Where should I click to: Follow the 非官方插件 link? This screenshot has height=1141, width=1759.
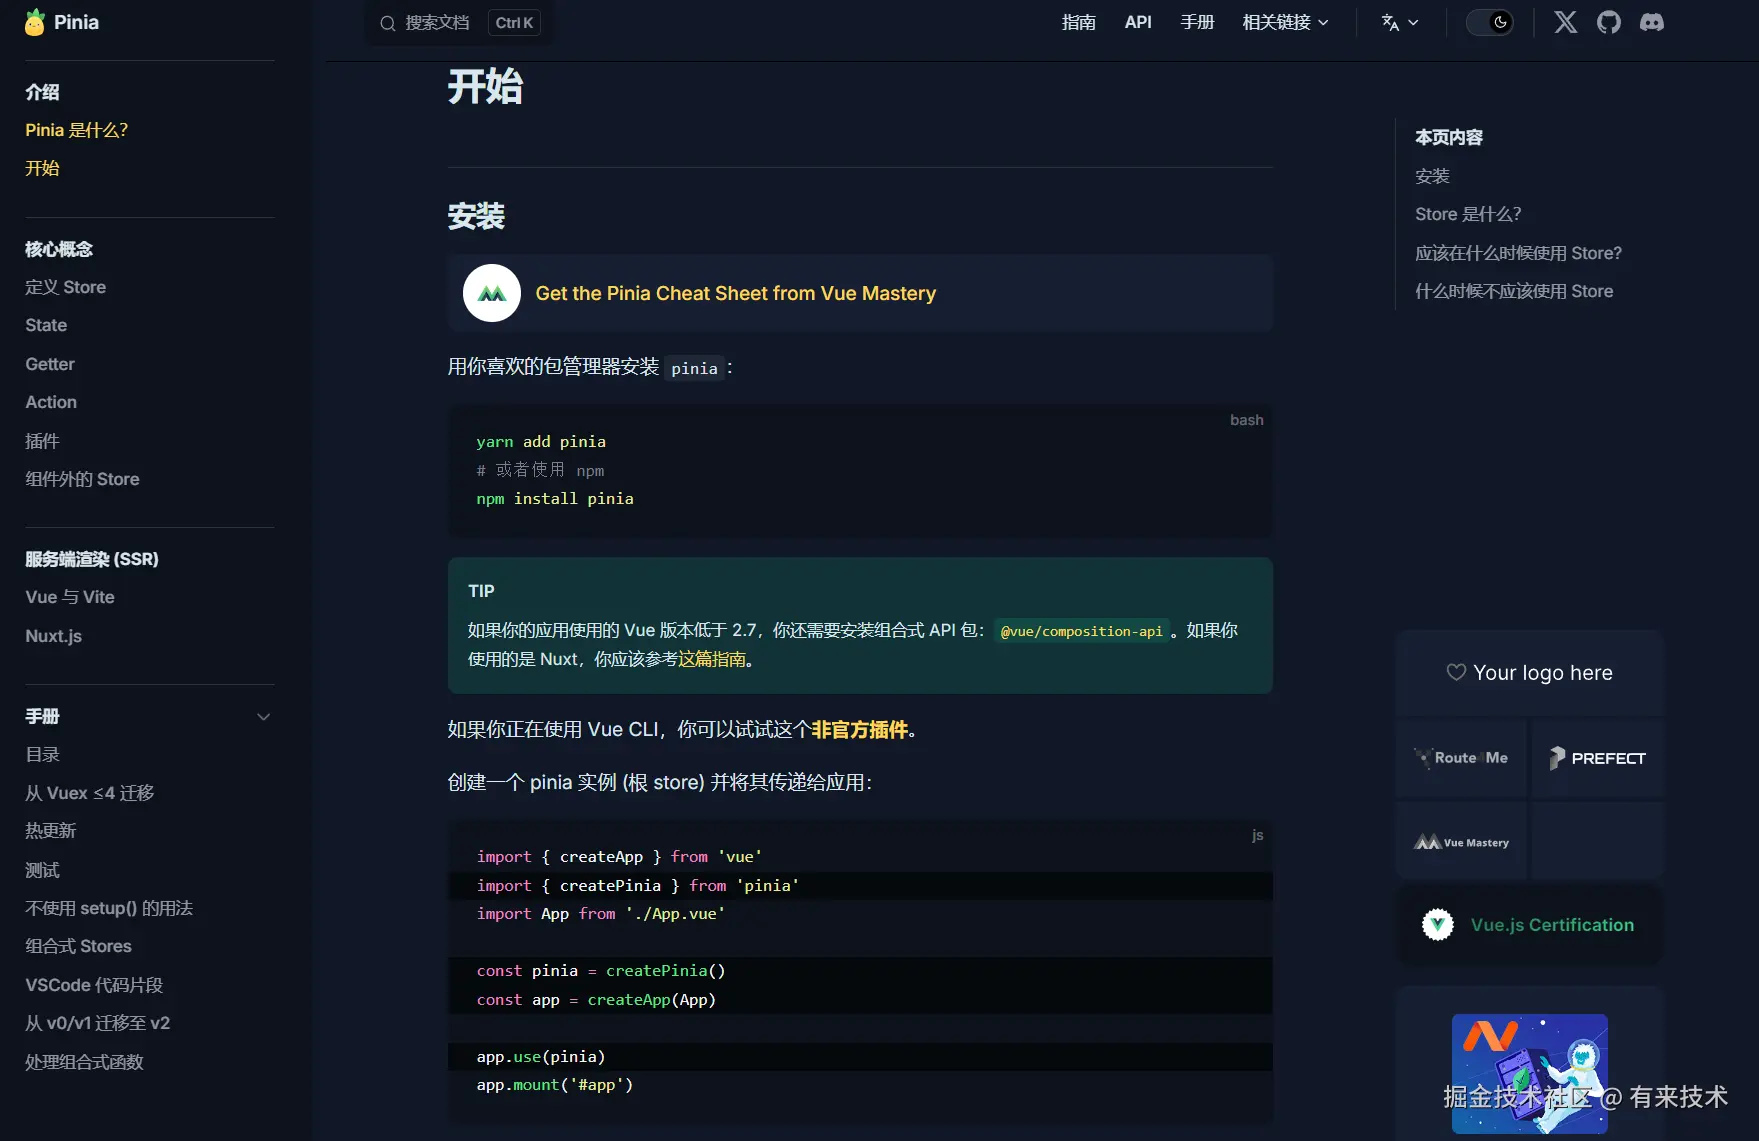(x=860, y=730)
